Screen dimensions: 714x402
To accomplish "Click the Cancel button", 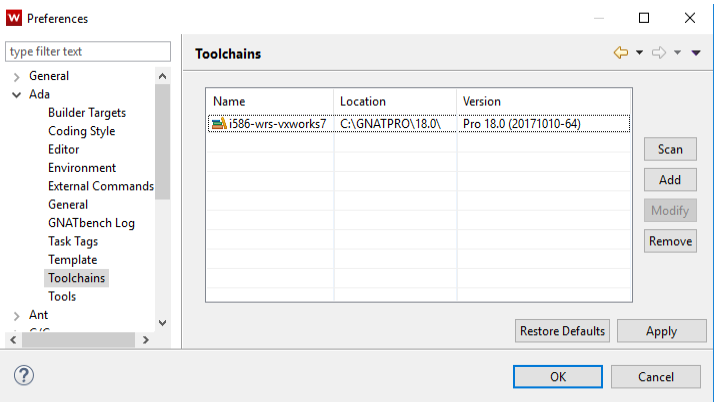I will pyautogui.click(x=656, y=377).
